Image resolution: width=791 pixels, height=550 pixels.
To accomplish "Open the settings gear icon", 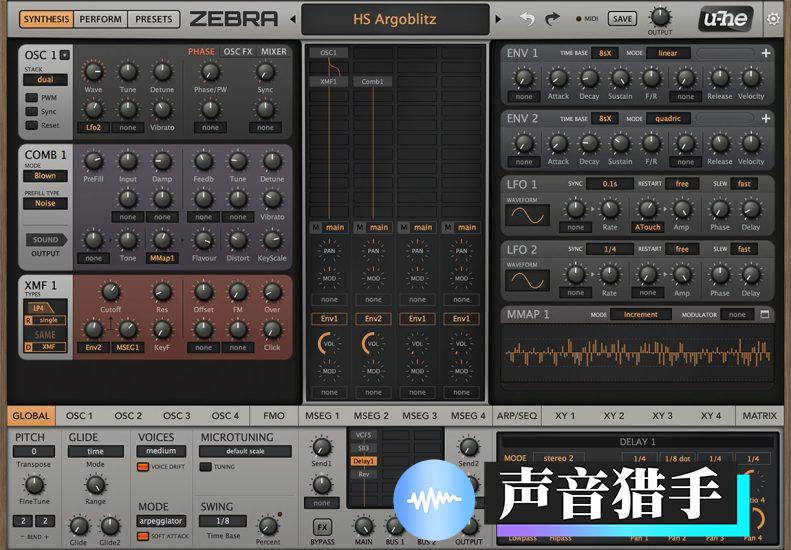I will tap(773, 19).
